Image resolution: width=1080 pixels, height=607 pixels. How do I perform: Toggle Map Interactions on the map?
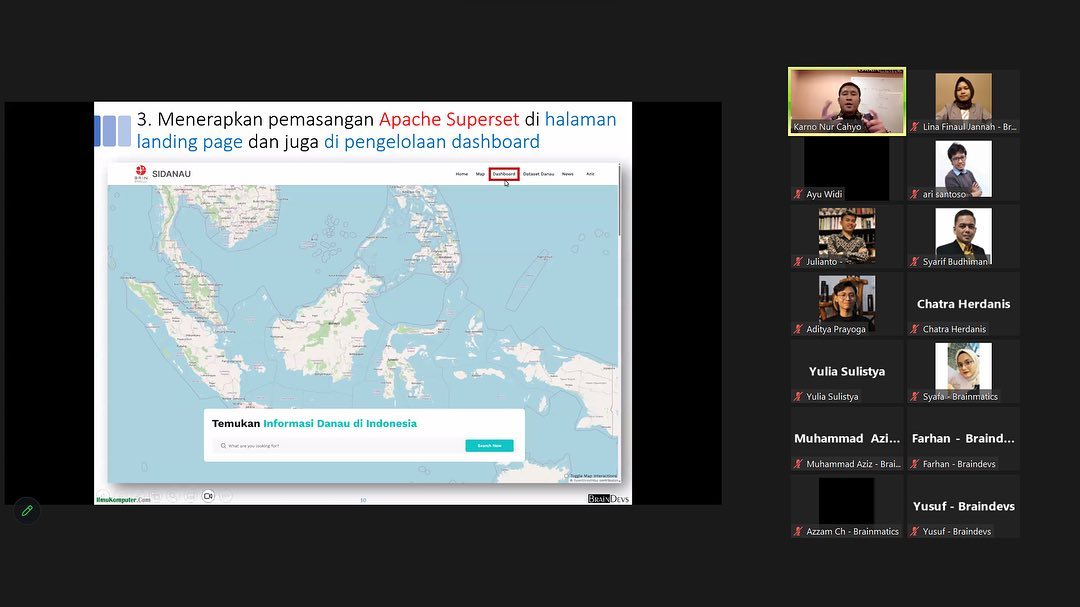(593, 476)
